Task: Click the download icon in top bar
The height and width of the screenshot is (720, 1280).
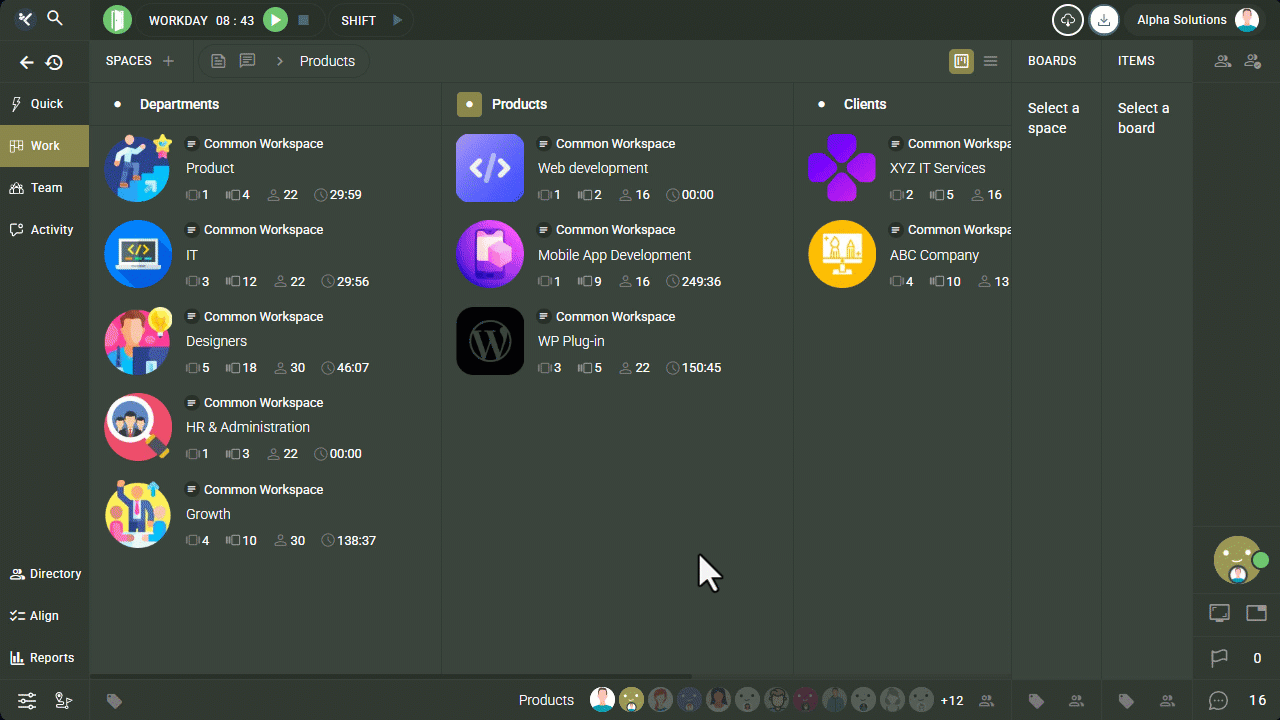Action: [1104, 20]
